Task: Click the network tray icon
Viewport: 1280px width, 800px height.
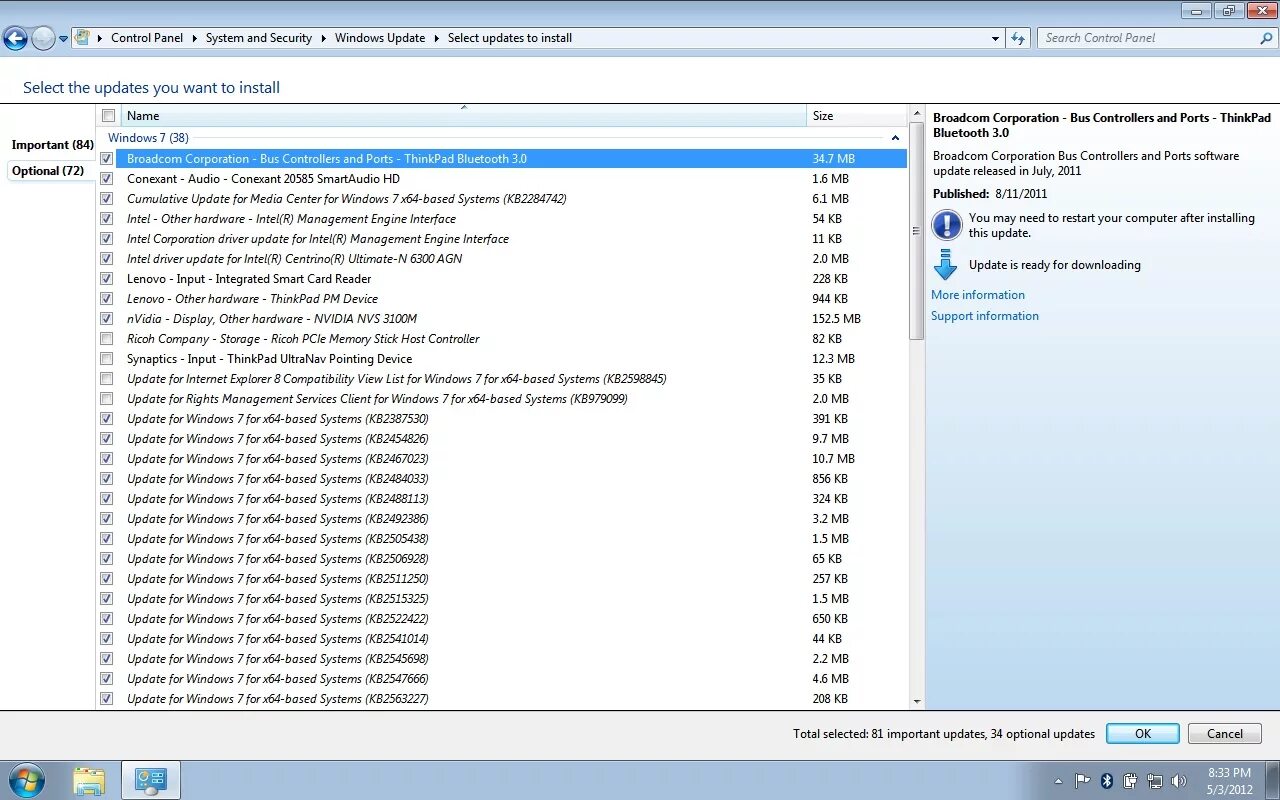Action: click(1155, 781)
